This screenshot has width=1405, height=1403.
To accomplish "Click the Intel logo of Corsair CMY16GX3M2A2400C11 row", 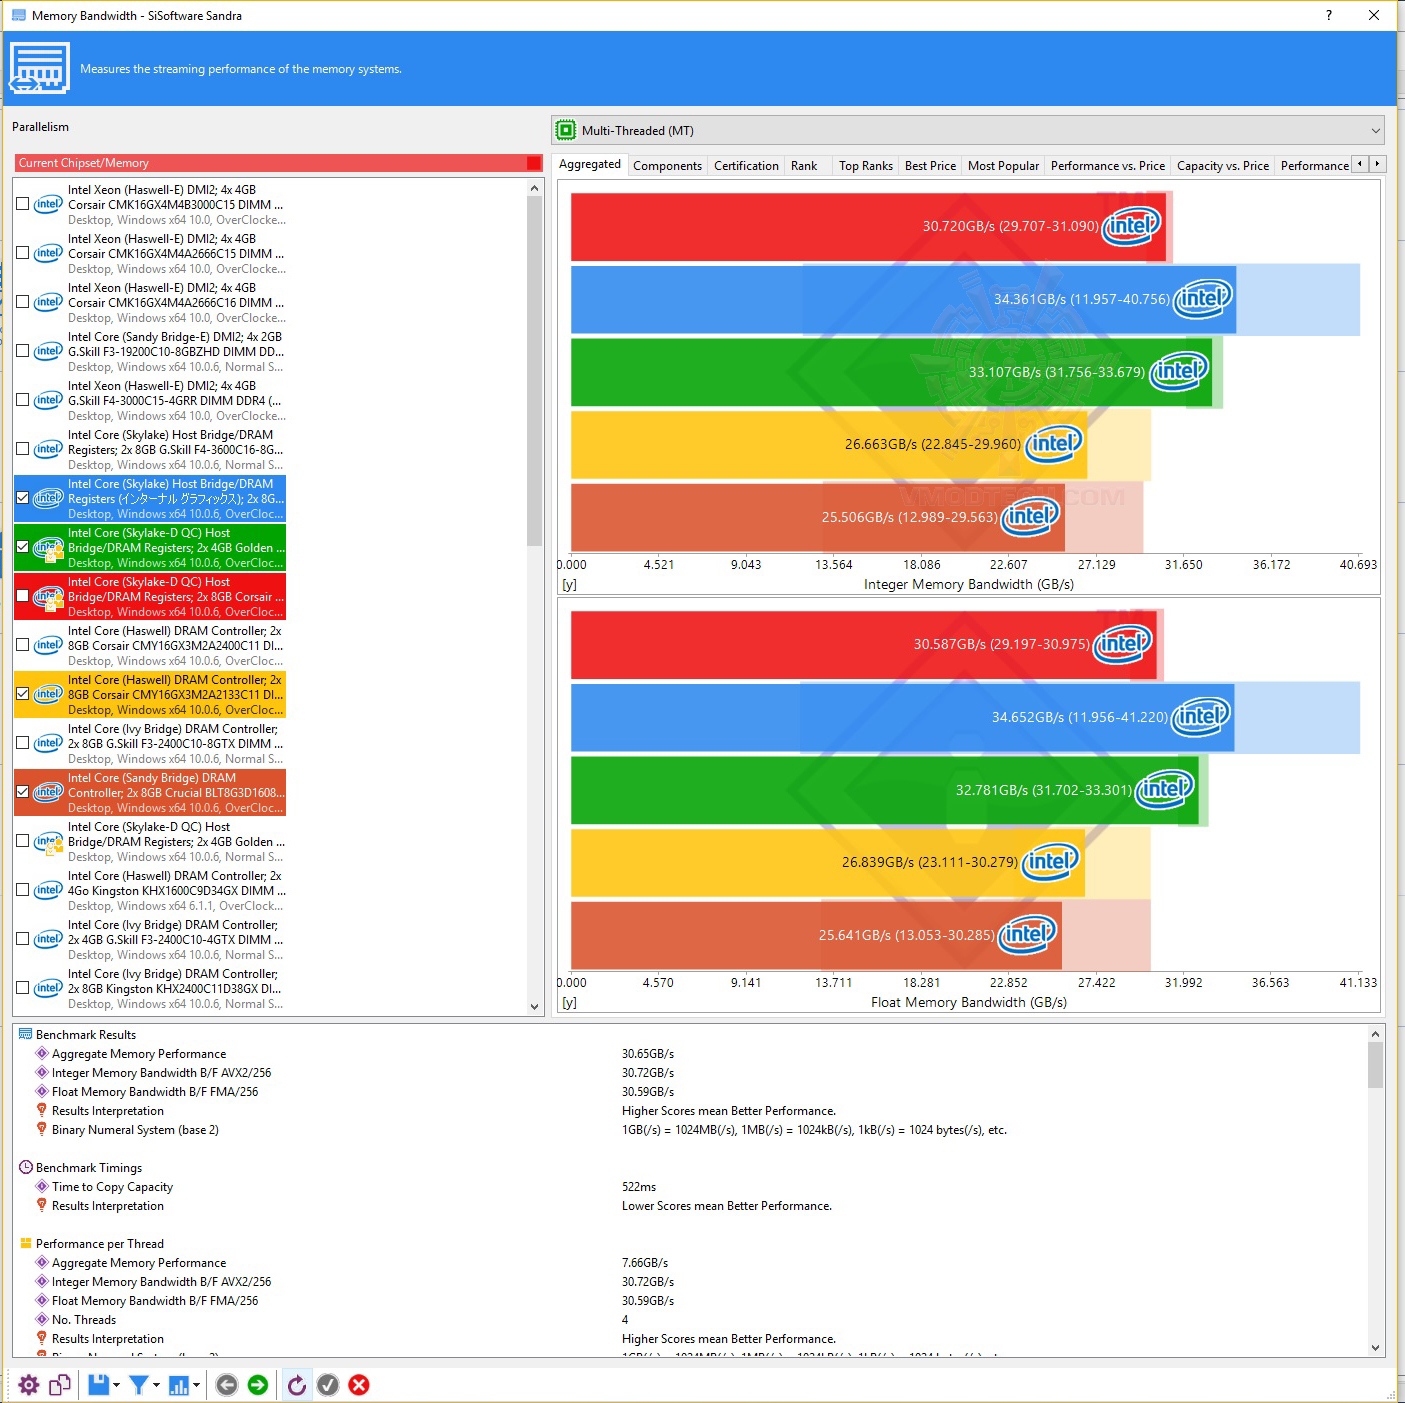I will pyautogui.click(x=48, y=645).
